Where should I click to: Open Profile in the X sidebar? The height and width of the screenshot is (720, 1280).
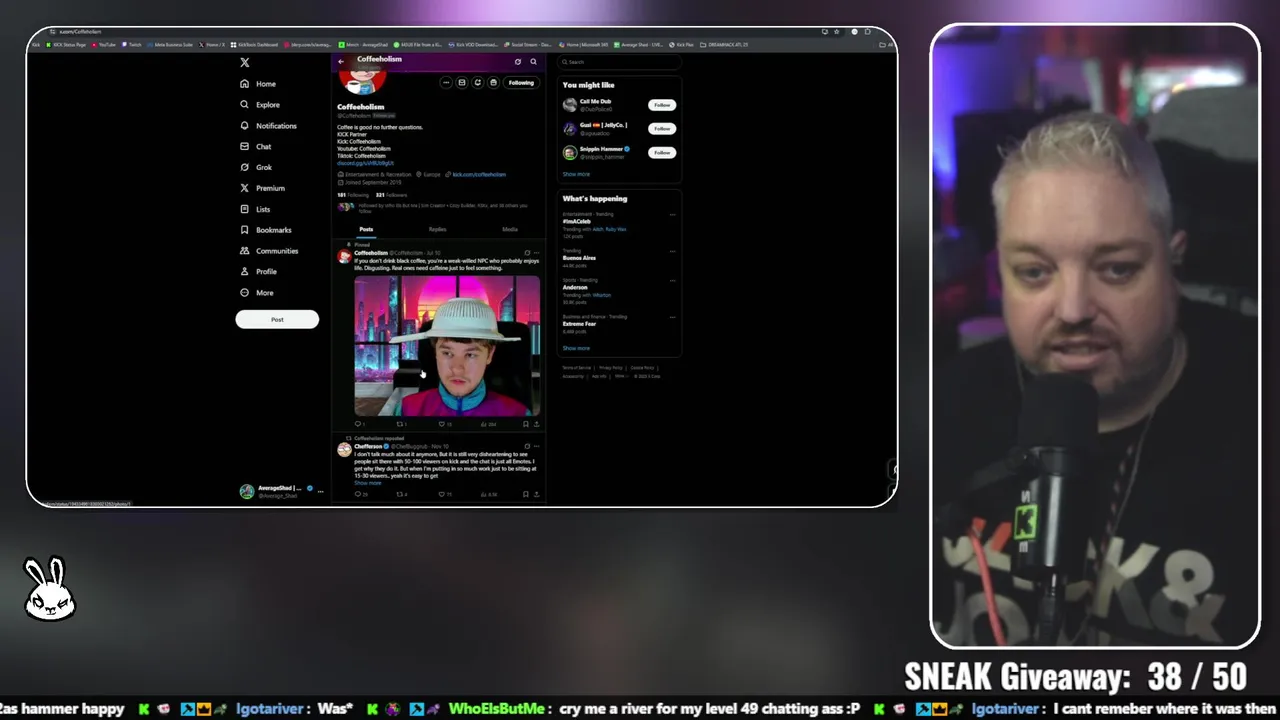click(258, 272)
